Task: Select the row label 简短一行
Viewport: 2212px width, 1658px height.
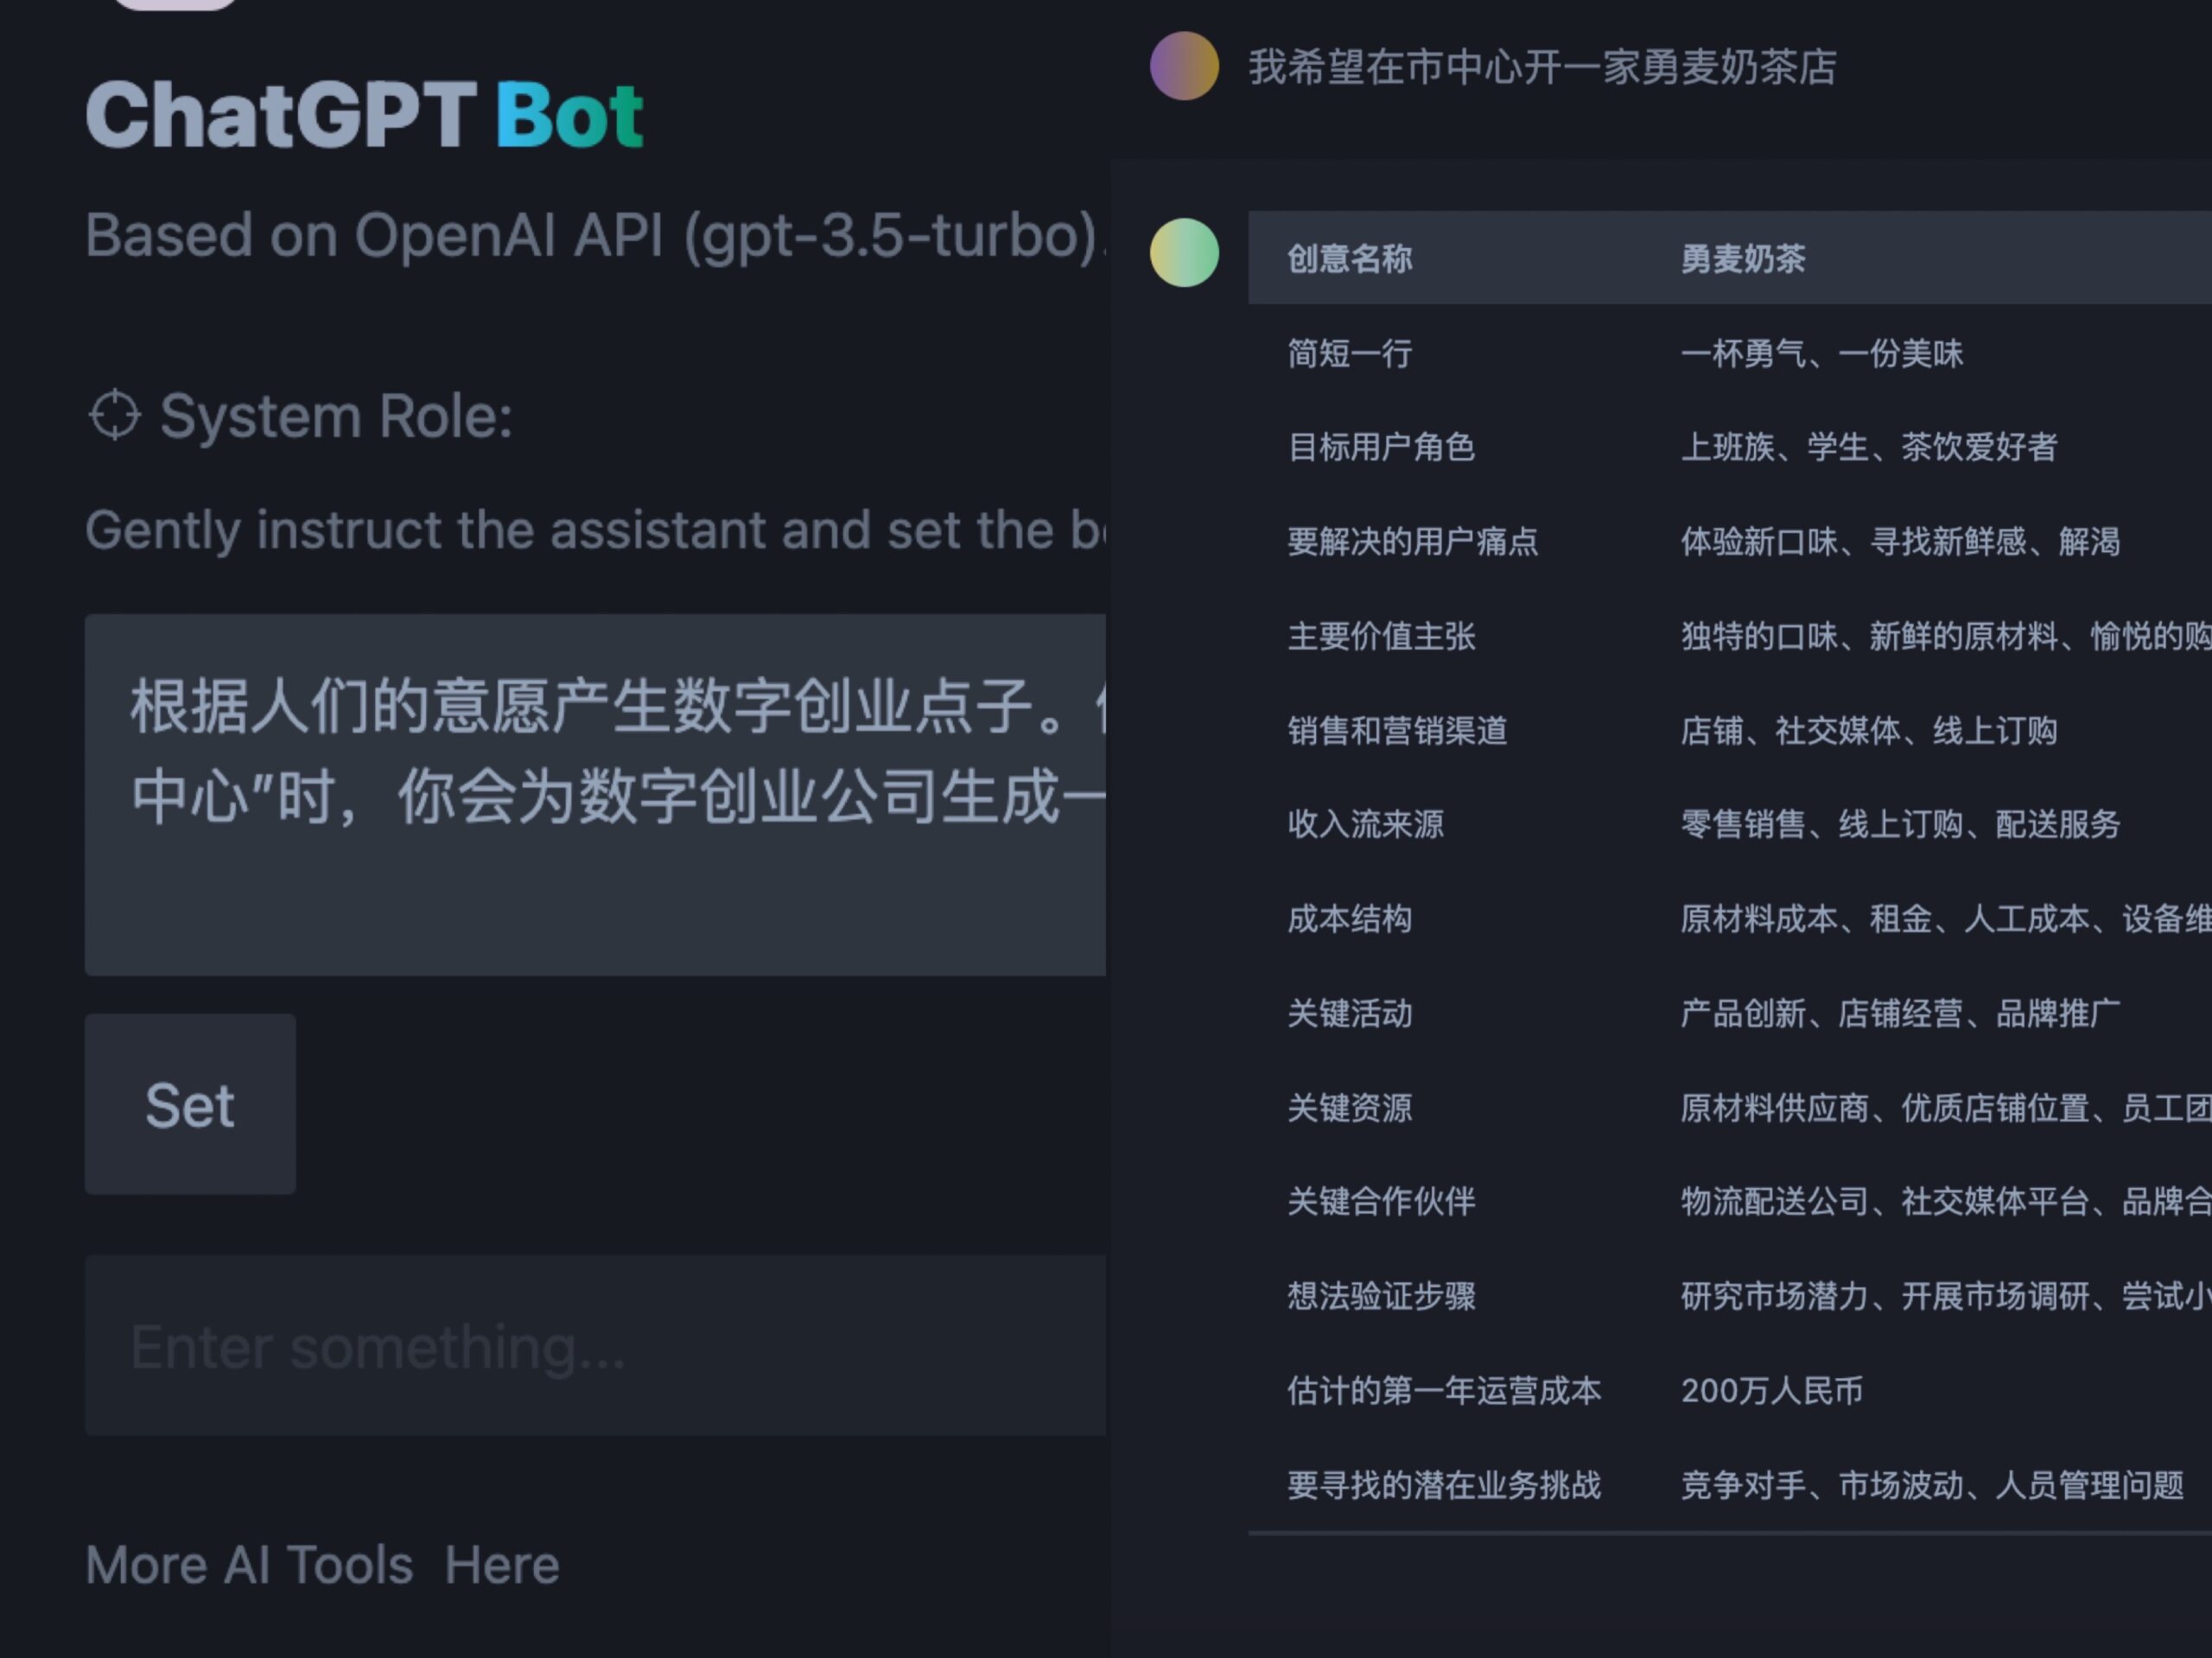Action: [x=1349, y=353]
